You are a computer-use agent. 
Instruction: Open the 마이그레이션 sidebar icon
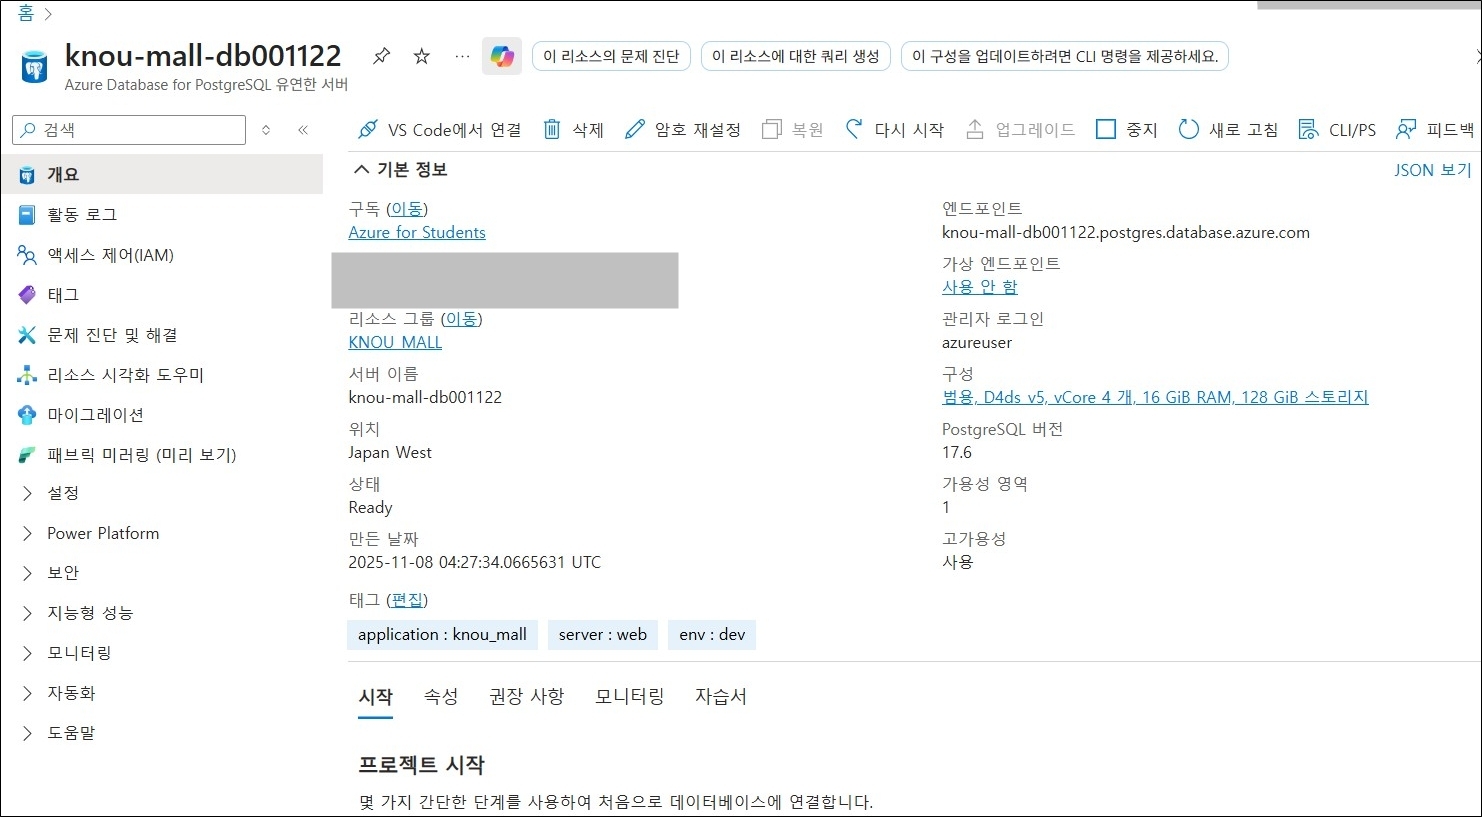(x=27, y=415)
